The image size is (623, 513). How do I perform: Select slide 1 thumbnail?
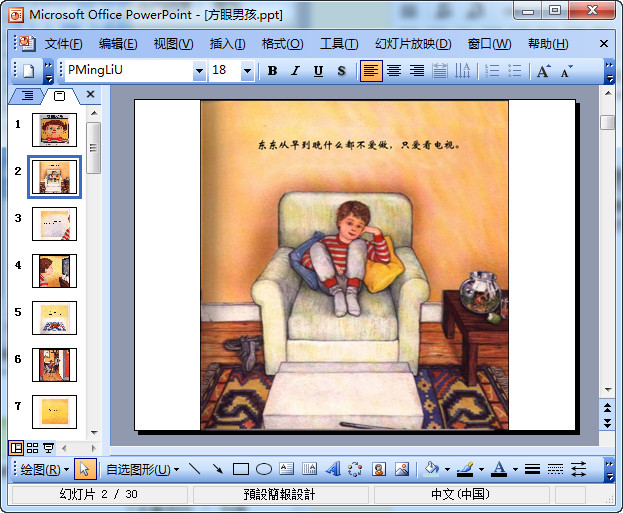coord(54,130)
